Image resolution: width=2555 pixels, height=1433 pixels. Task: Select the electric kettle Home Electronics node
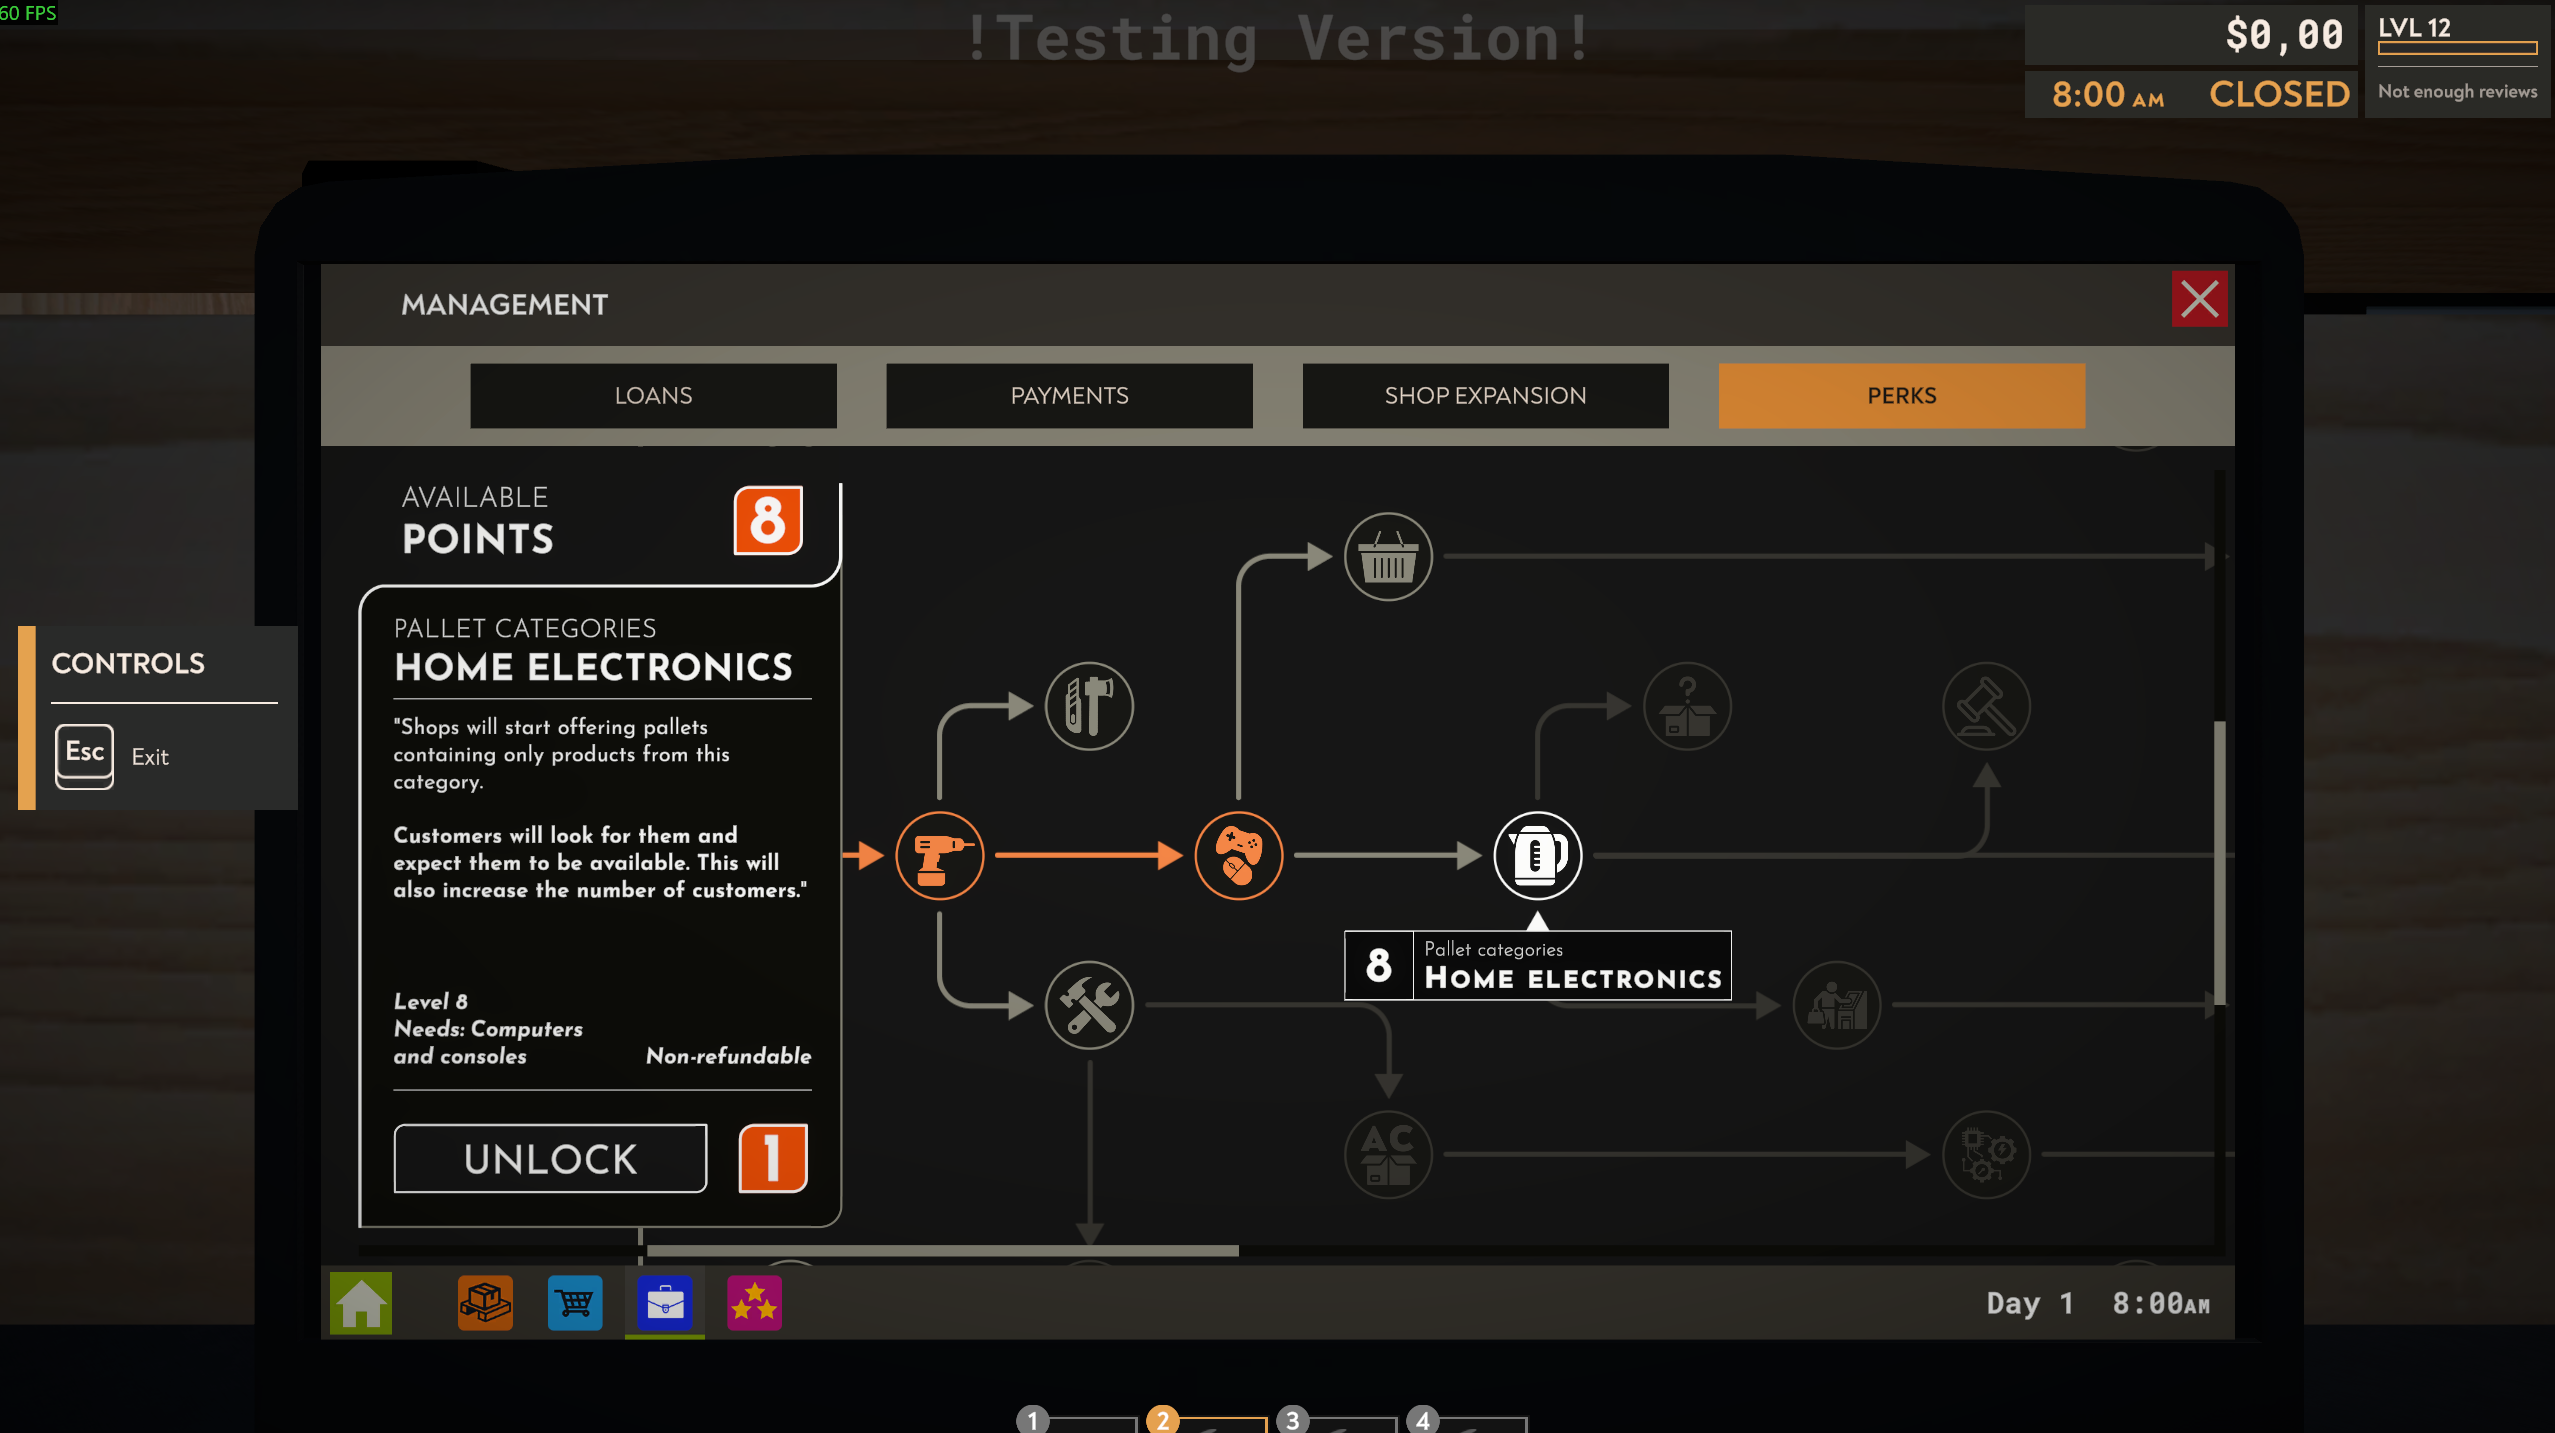point(1537,855)
